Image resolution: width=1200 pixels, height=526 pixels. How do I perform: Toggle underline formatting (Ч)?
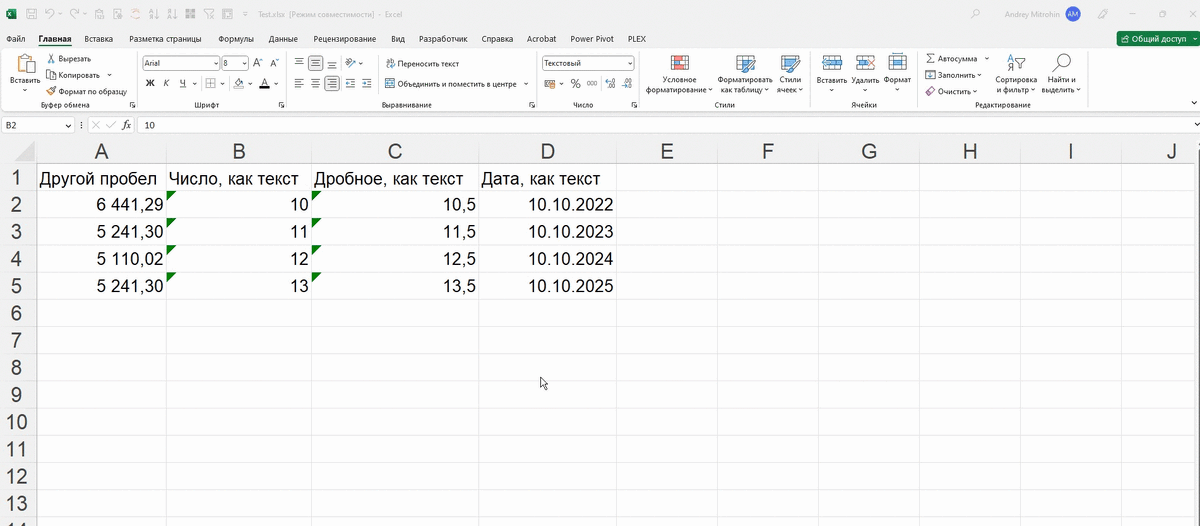pyautogui.click(x=183, y=84)
